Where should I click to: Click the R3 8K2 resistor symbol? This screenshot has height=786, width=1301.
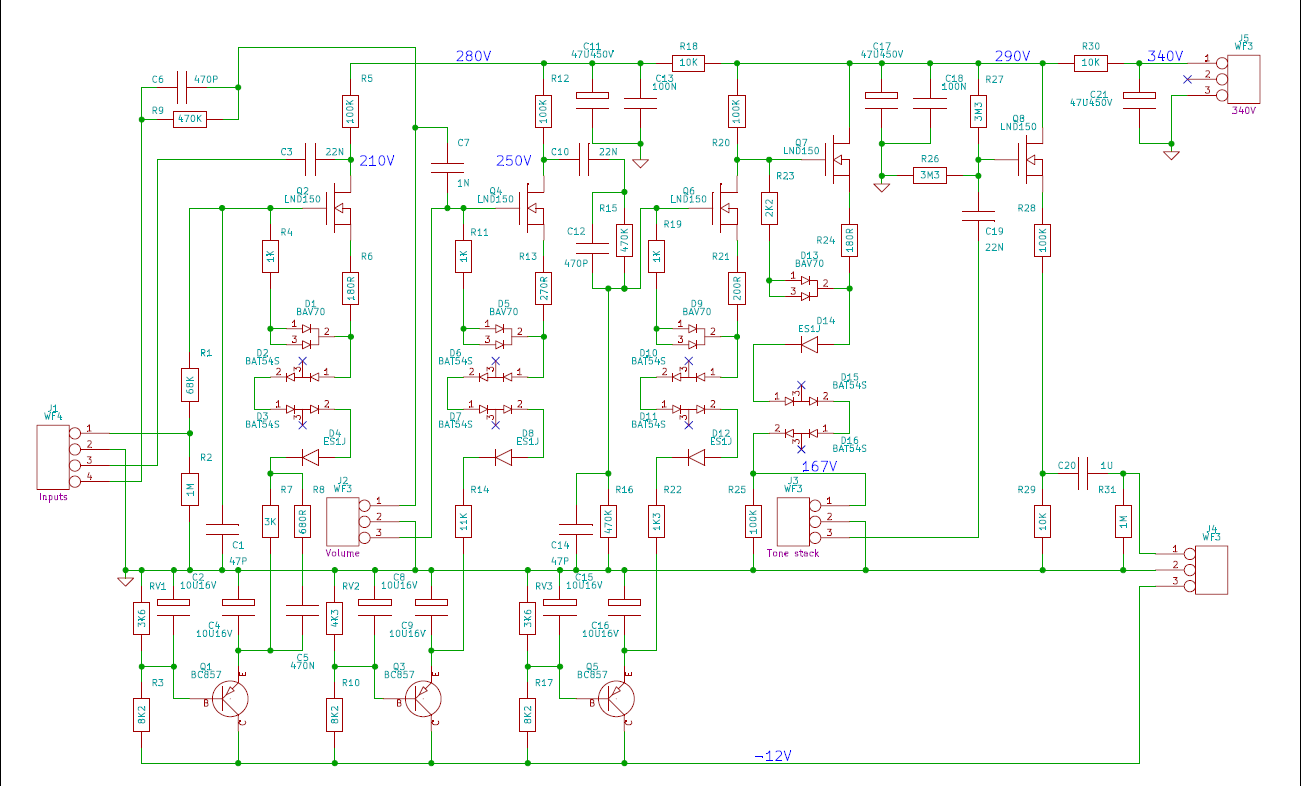[141, 715]
